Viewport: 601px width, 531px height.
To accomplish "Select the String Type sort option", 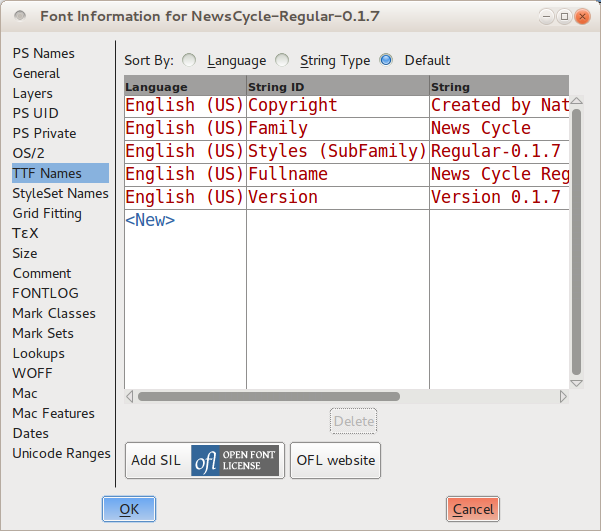I will point(283,61).
